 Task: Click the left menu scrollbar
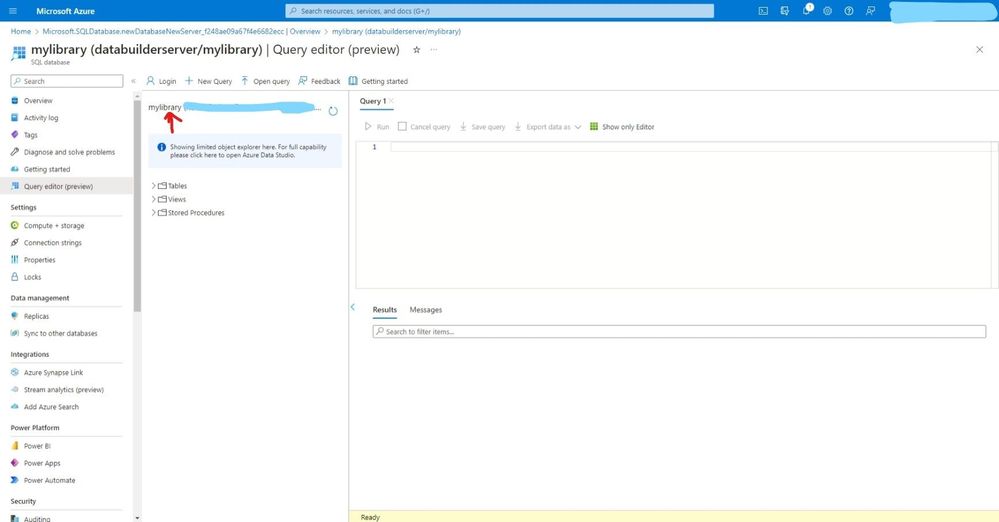137,206
